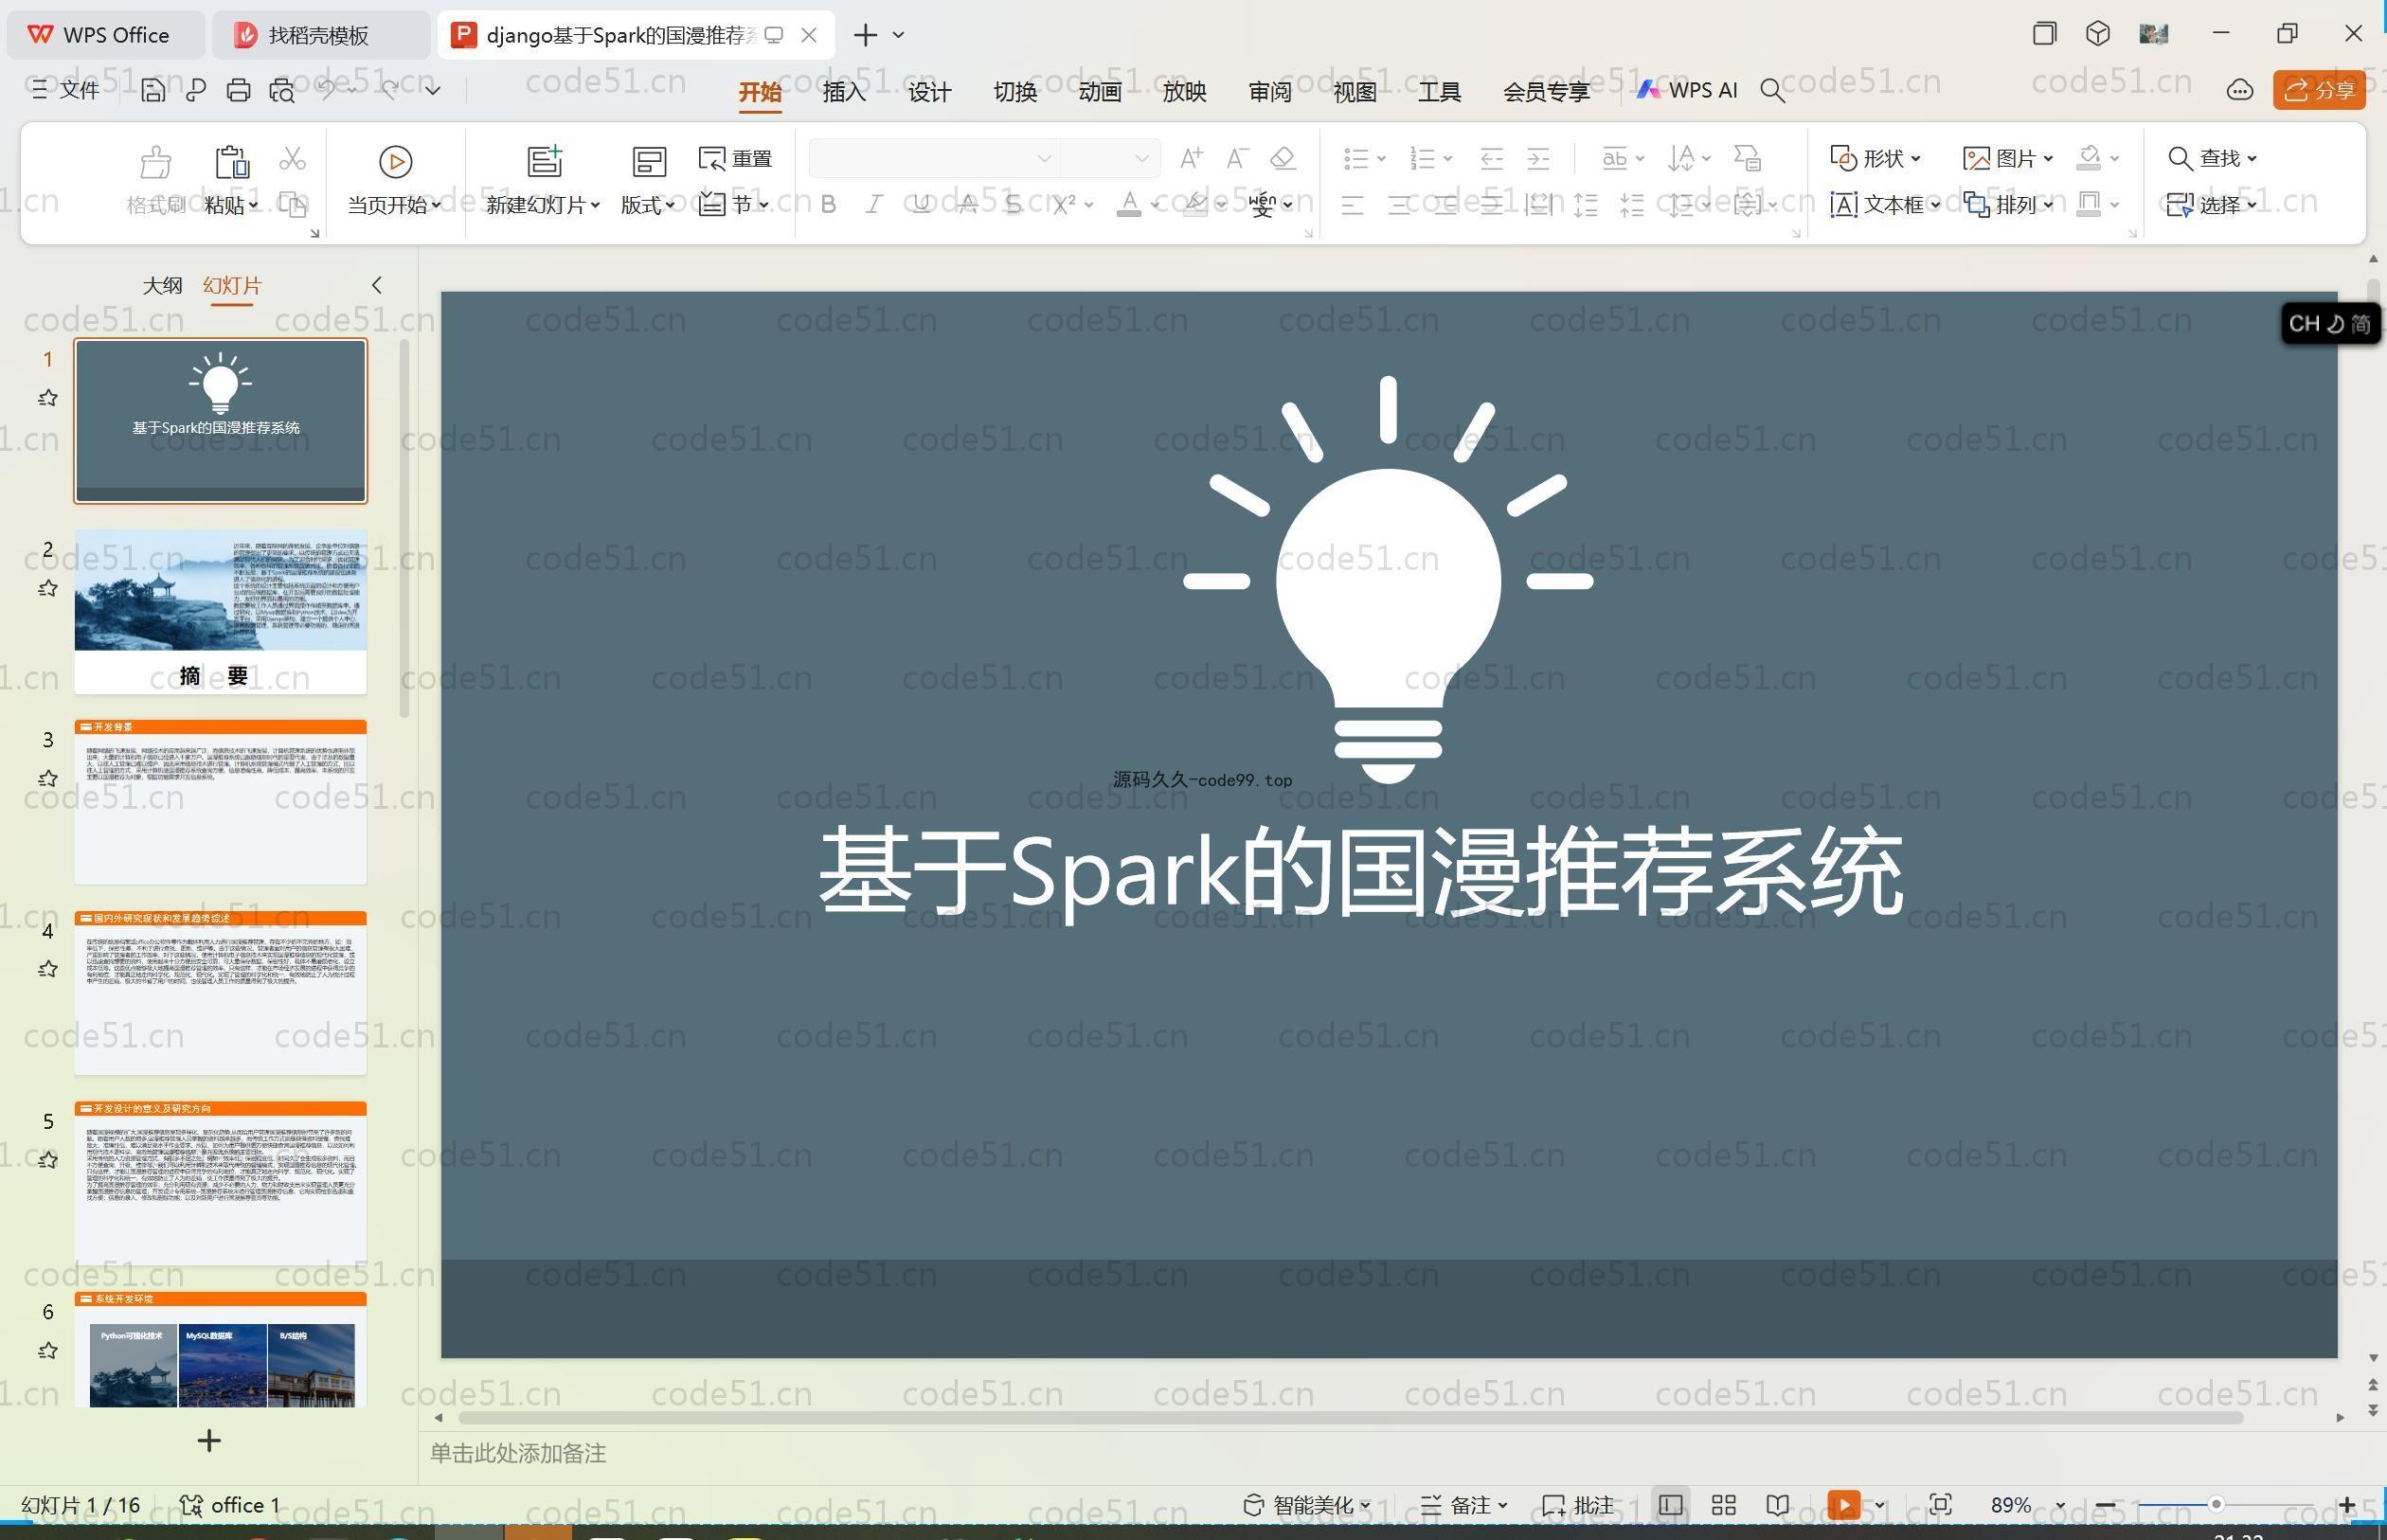
Task: Click the Share (分享) button
Action: (x=2319, y=90)
